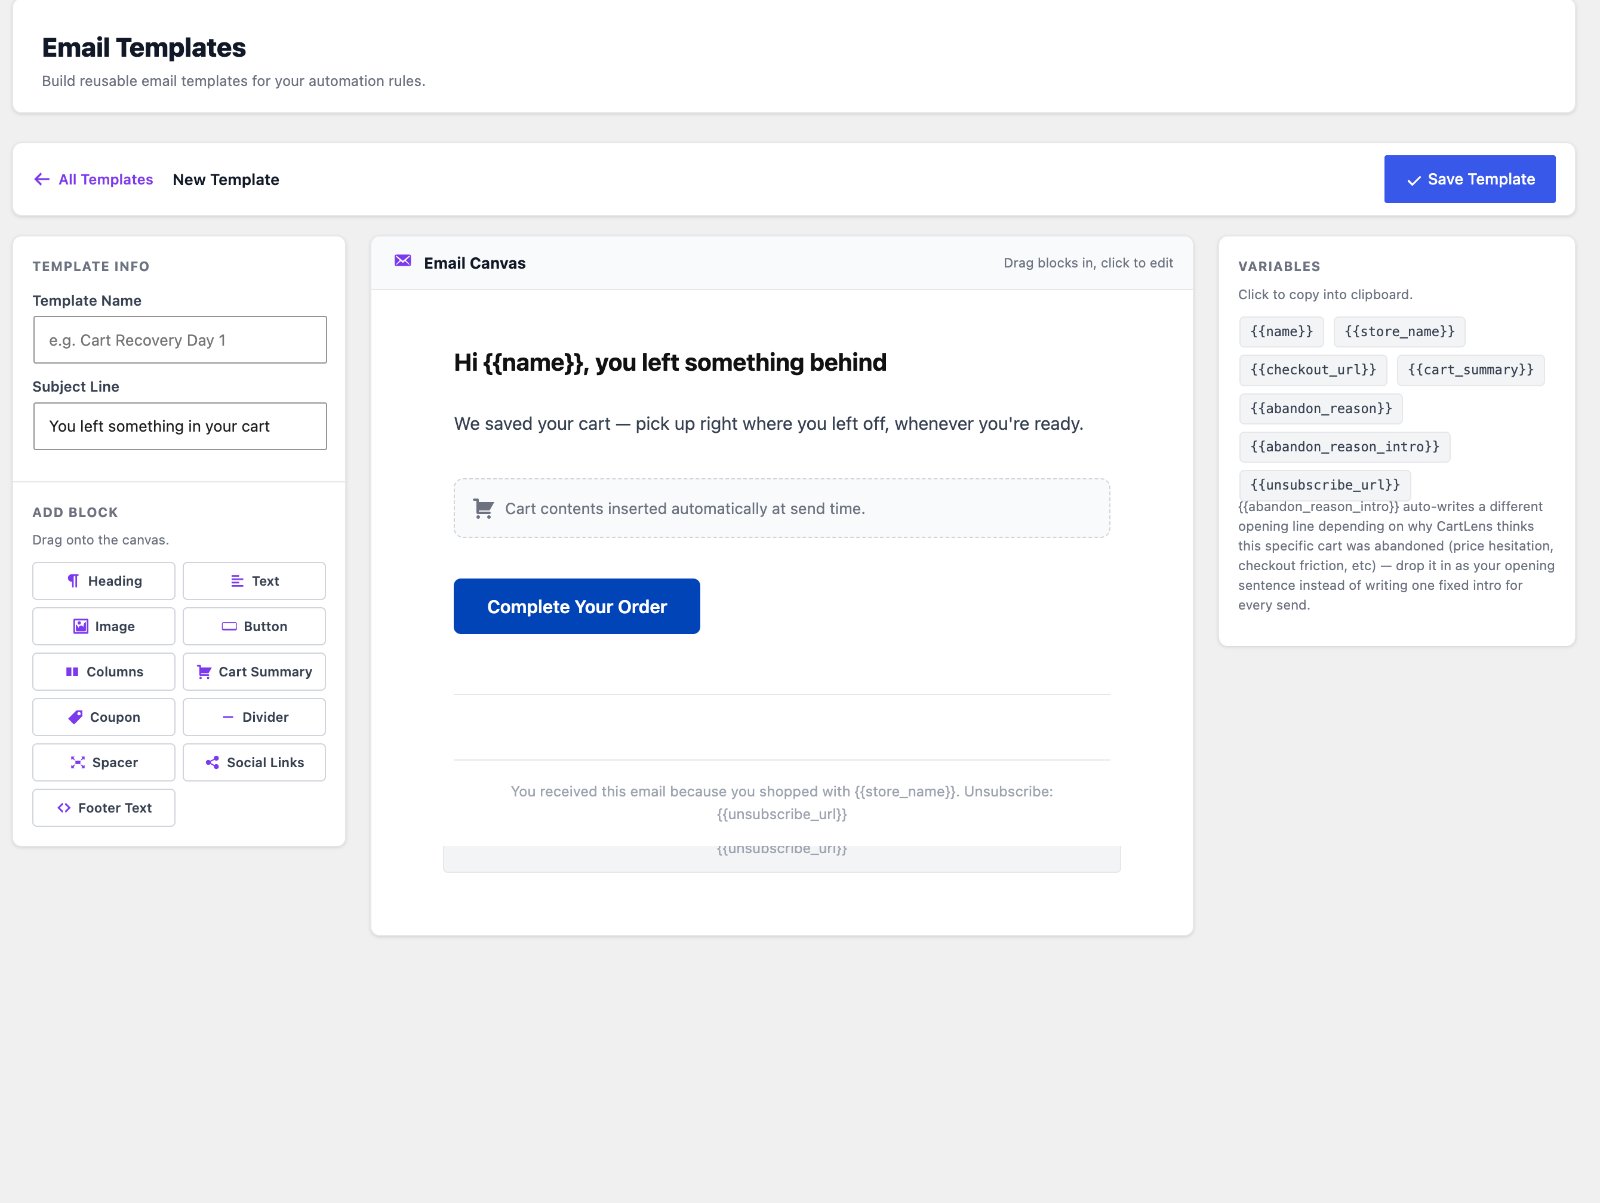Copy the {{abandon_reason_intro}} variable chip
The height and width of the screenshot is (1203, 1600).
[x=1345, y=447]
